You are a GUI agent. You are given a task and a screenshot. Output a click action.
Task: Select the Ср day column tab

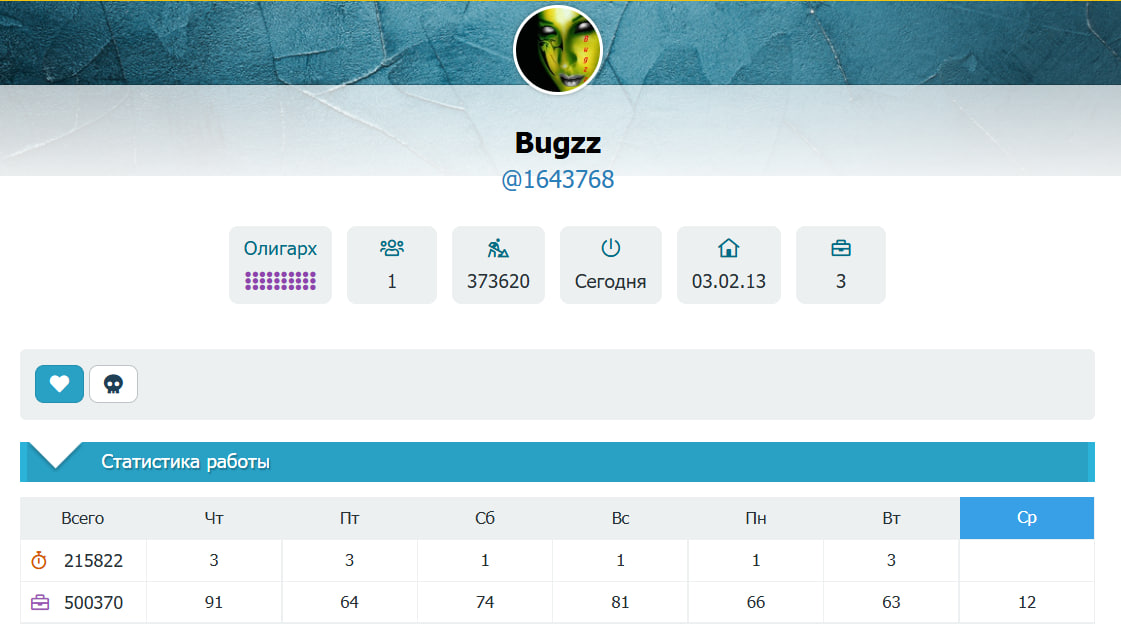point(1026,518)
